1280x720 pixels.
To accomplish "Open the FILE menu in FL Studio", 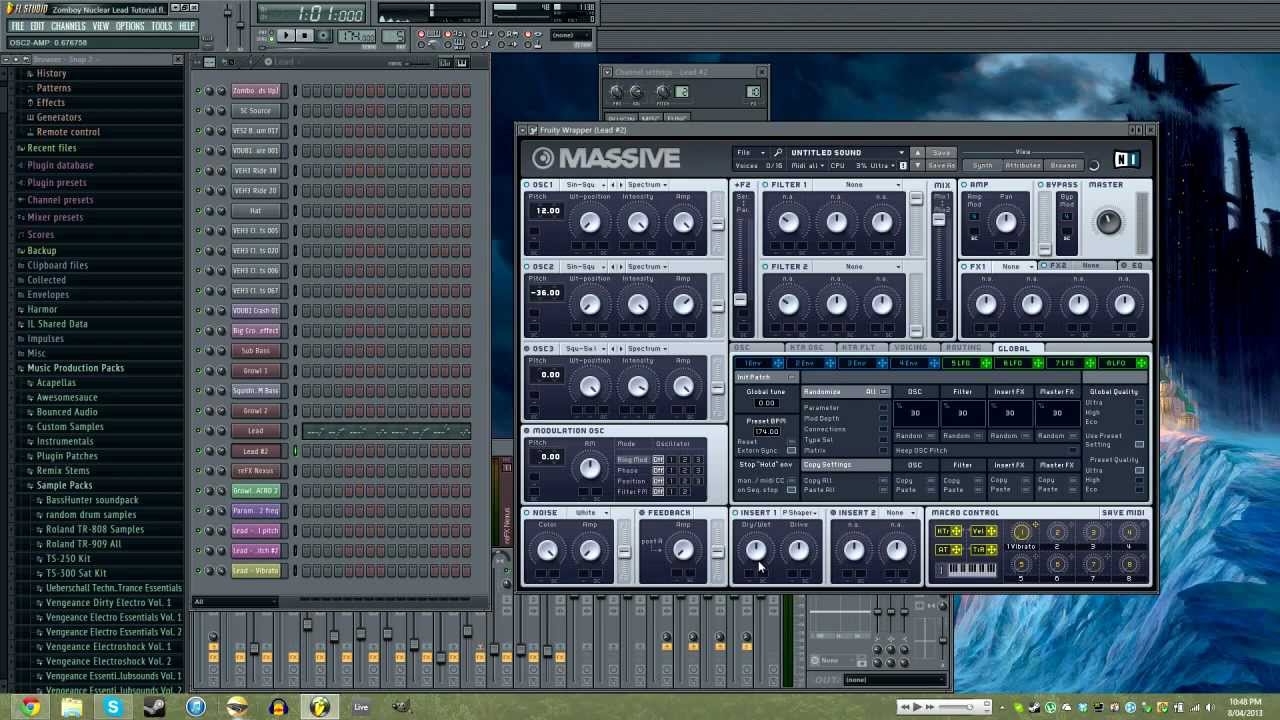I will 17,26.
